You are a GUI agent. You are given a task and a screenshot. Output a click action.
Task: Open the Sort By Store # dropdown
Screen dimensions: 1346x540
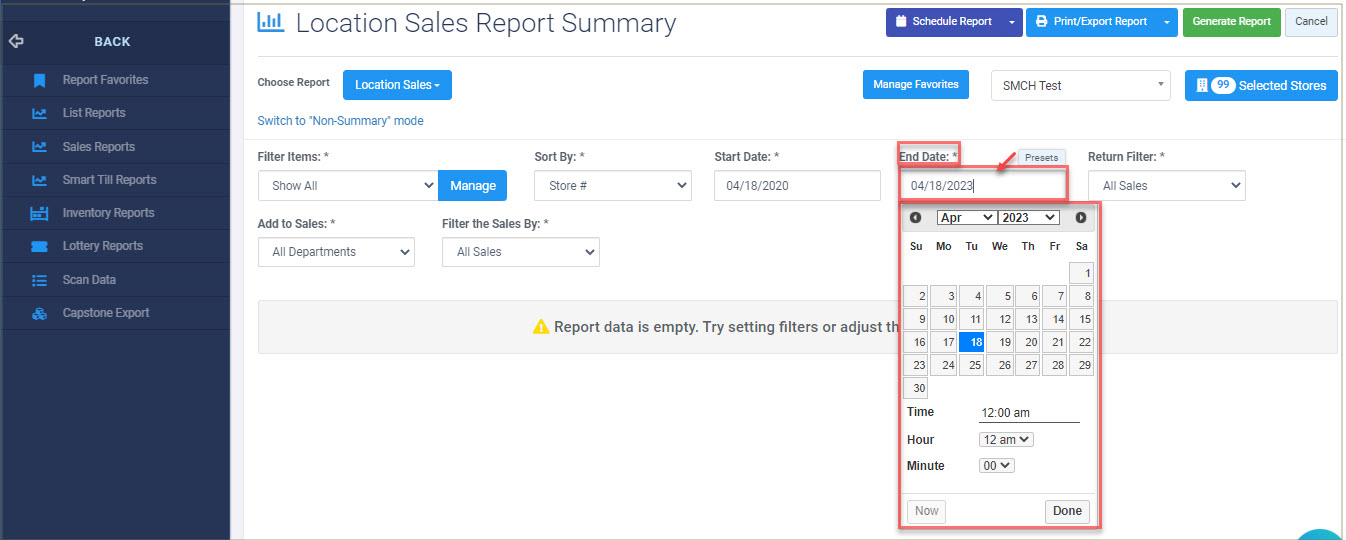click(x=613, y=186)
